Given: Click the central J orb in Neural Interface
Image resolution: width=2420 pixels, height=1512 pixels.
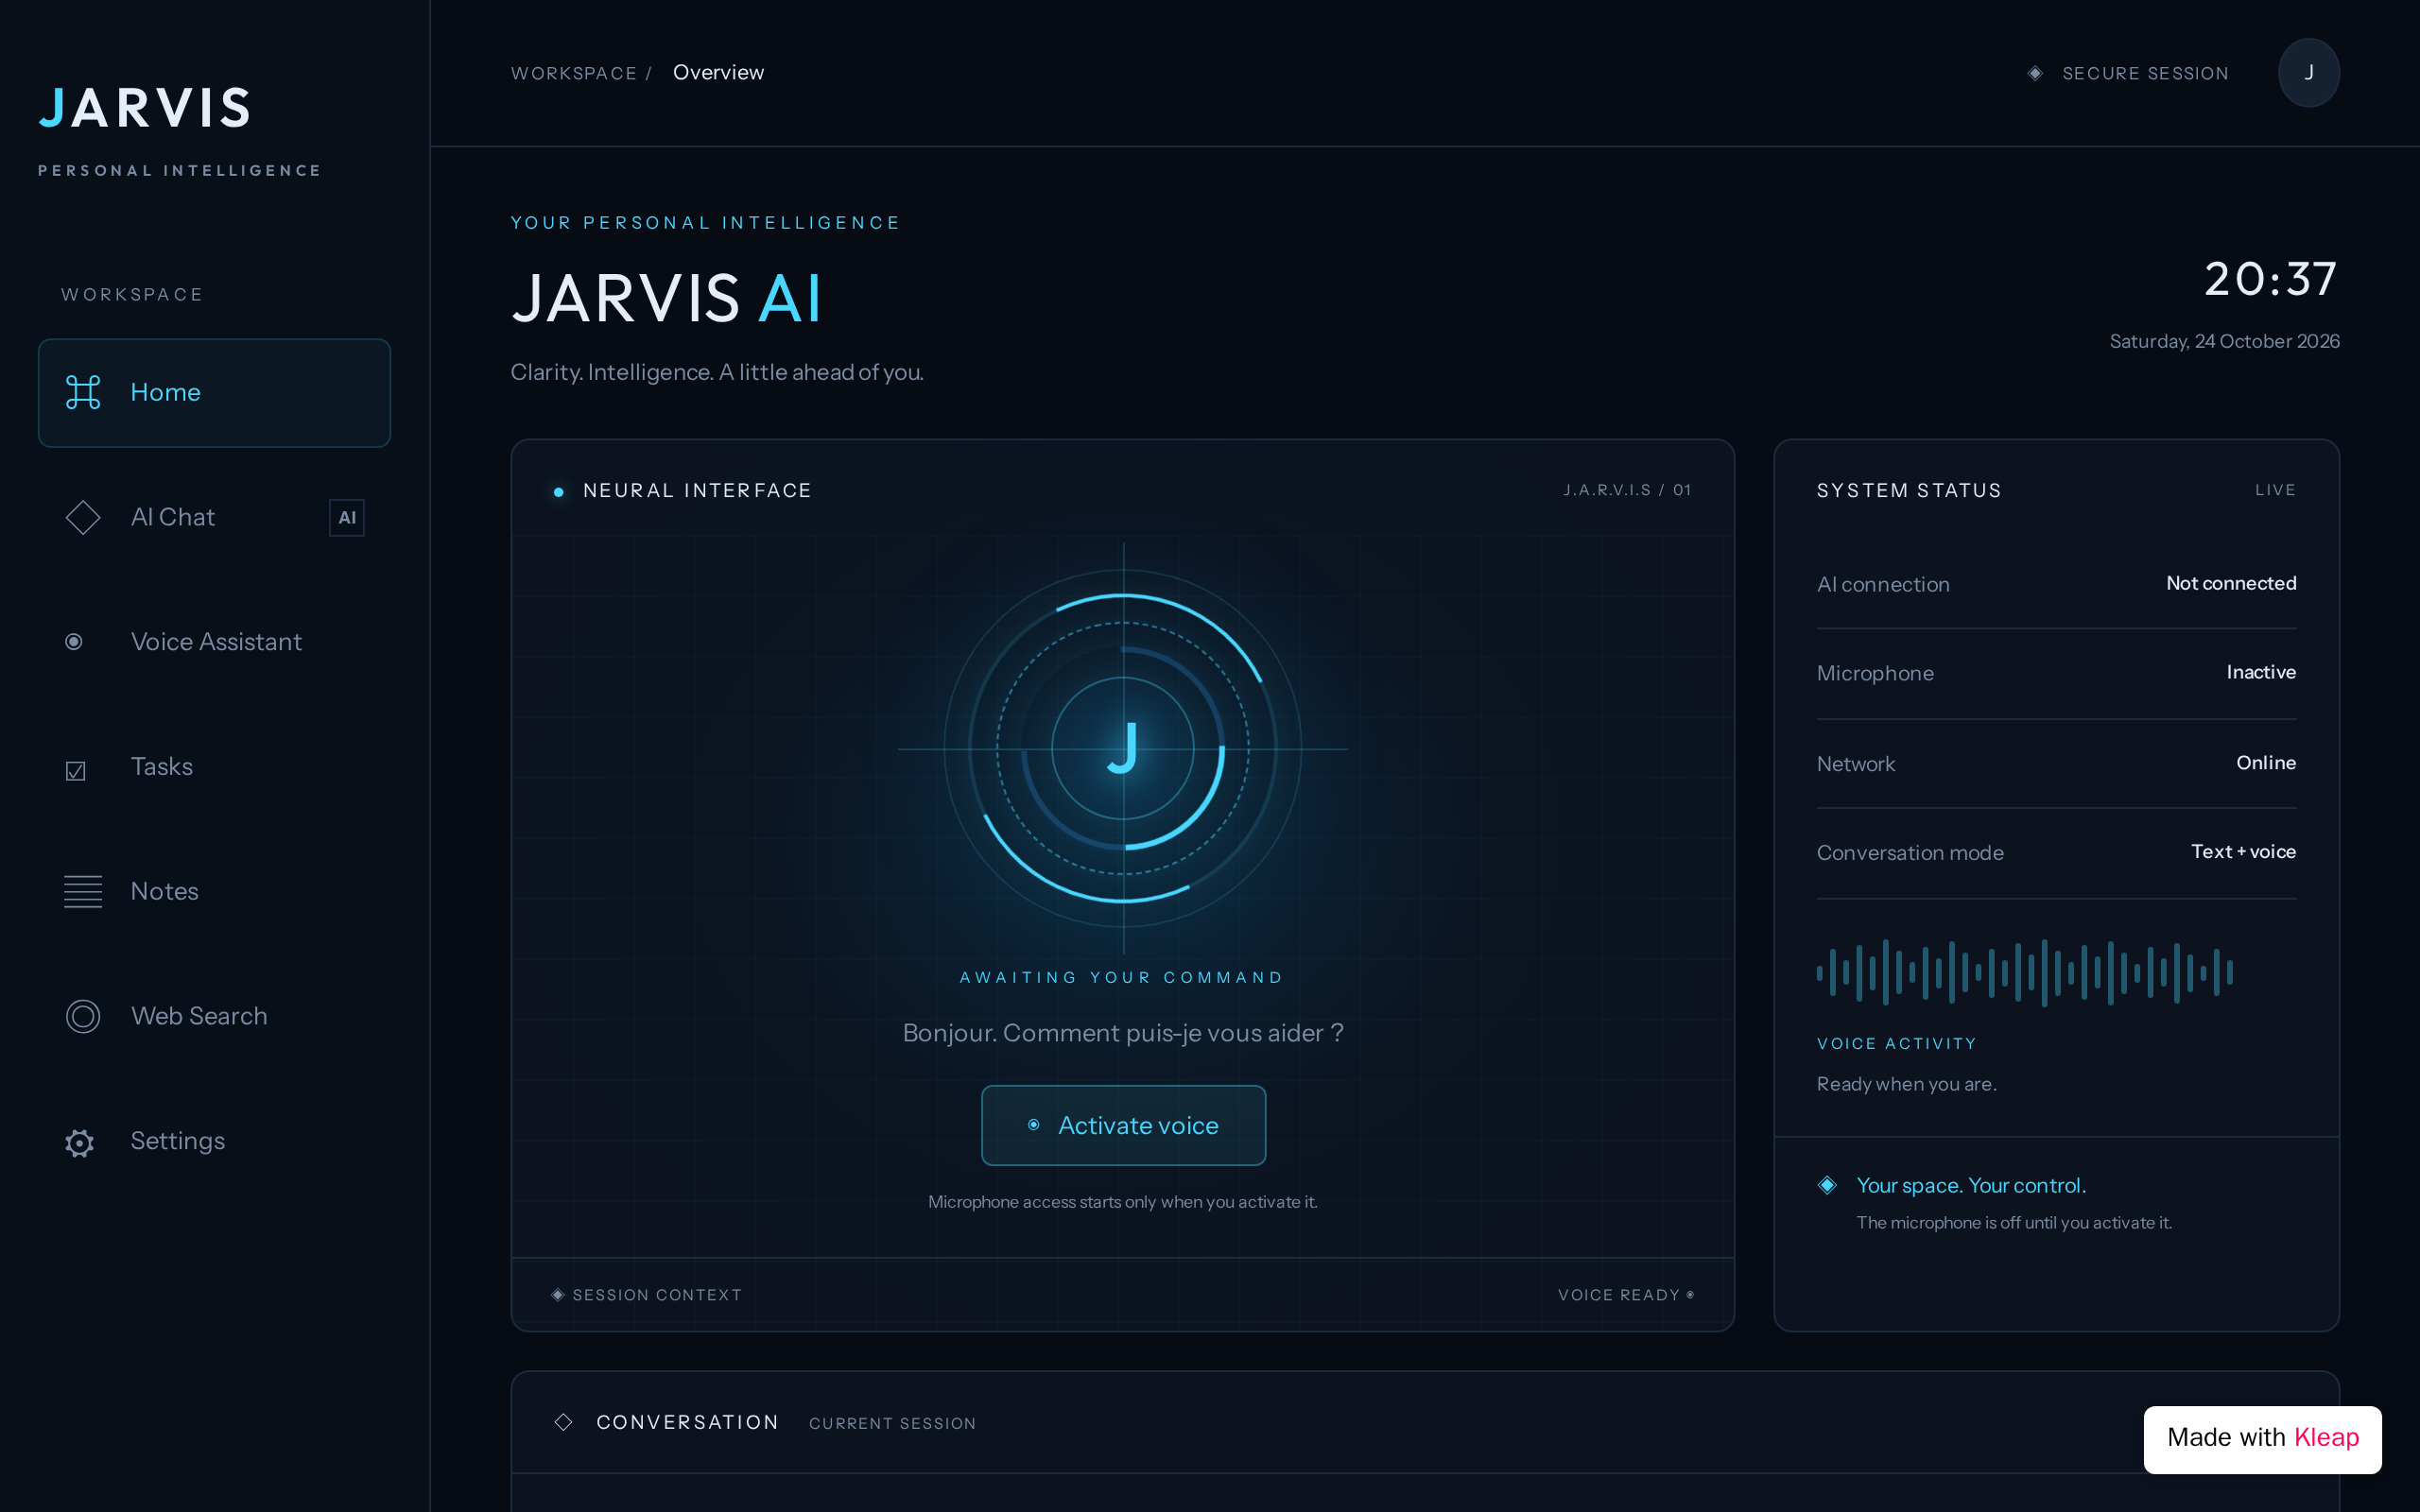Looking at the screenshot, I should coord(1123,748).
